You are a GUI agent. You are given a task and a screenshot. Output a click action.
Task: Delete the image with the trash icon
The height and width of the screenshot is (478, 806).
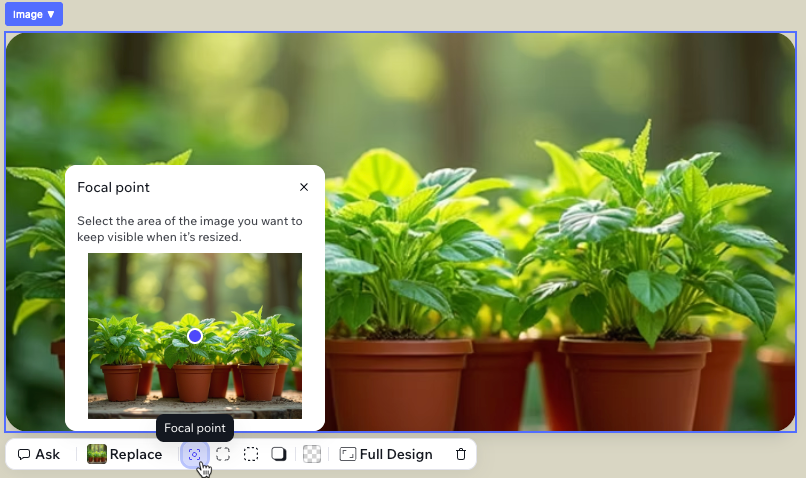pos(460,454)
